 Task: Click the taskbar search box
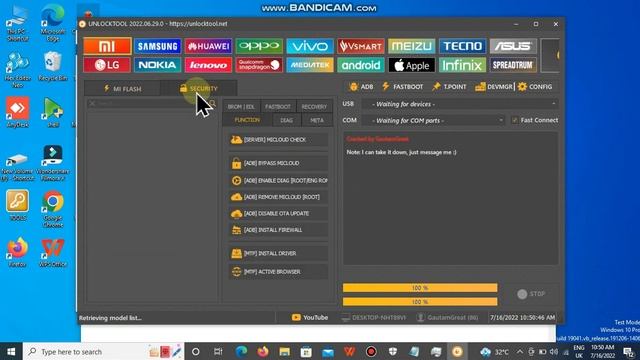[x=104, y=351]
